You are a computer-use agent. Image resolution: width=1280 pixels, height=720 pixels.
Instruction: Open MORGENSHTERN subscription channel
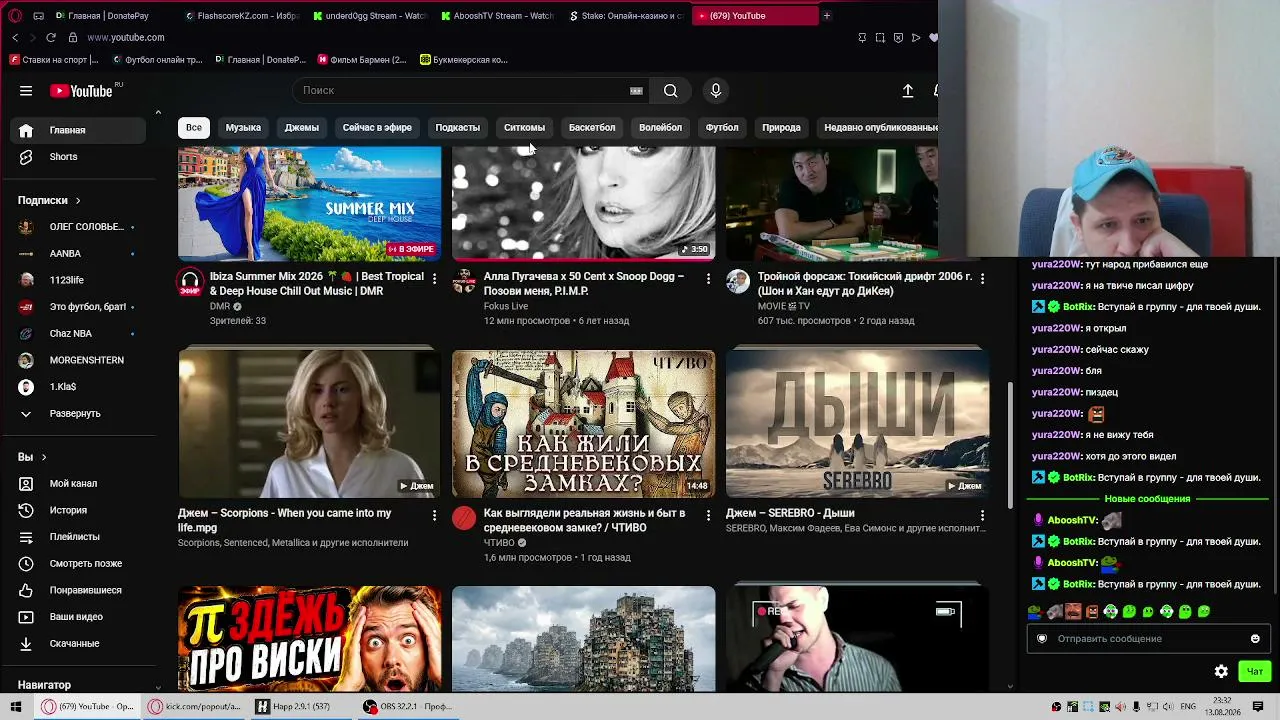[x=80, y=360]
